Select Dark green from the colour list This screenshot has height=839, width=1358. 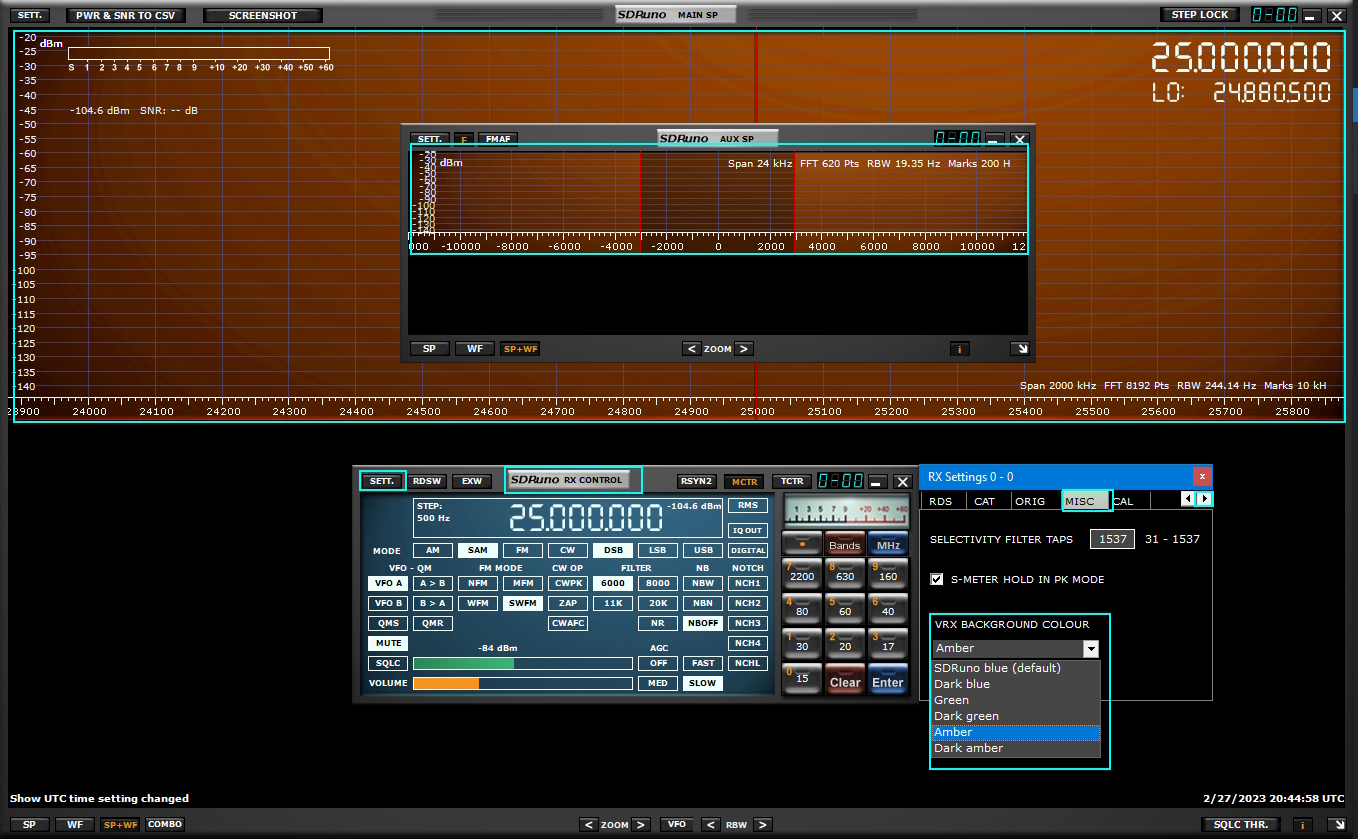click(966, 716)
